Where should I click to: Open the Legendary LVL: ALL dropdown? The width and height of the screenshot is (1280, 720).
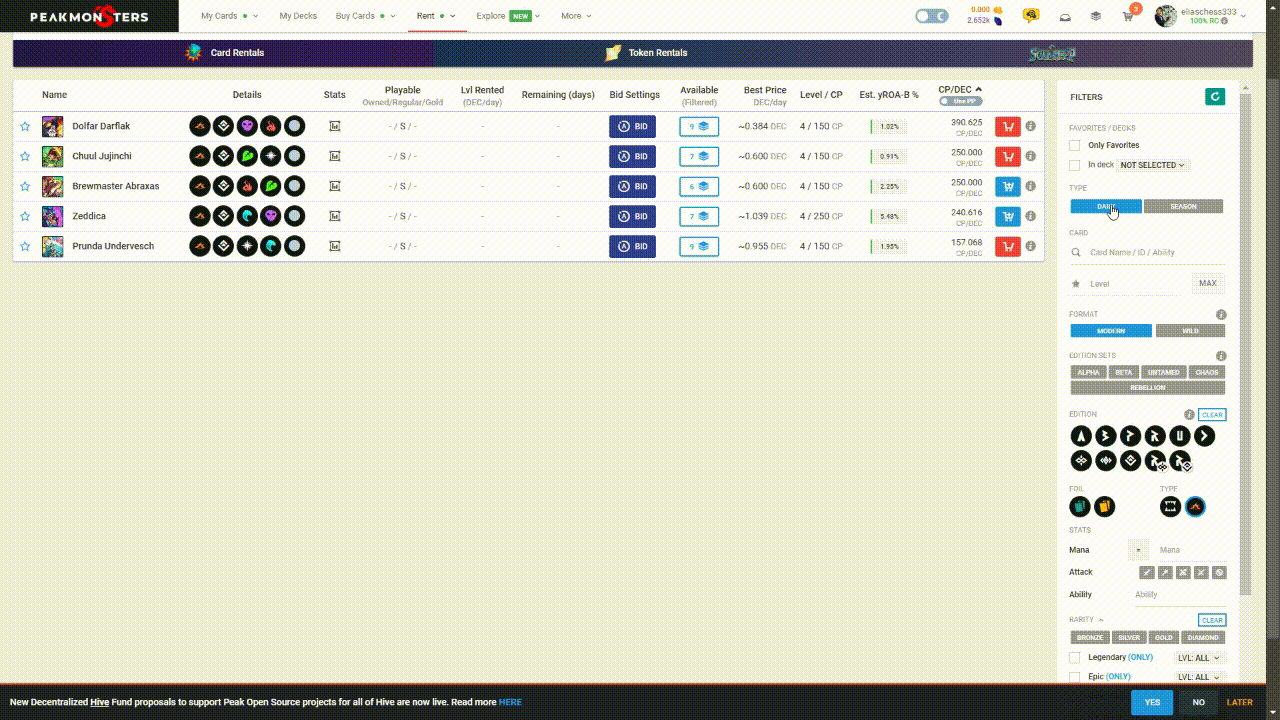1200,658
